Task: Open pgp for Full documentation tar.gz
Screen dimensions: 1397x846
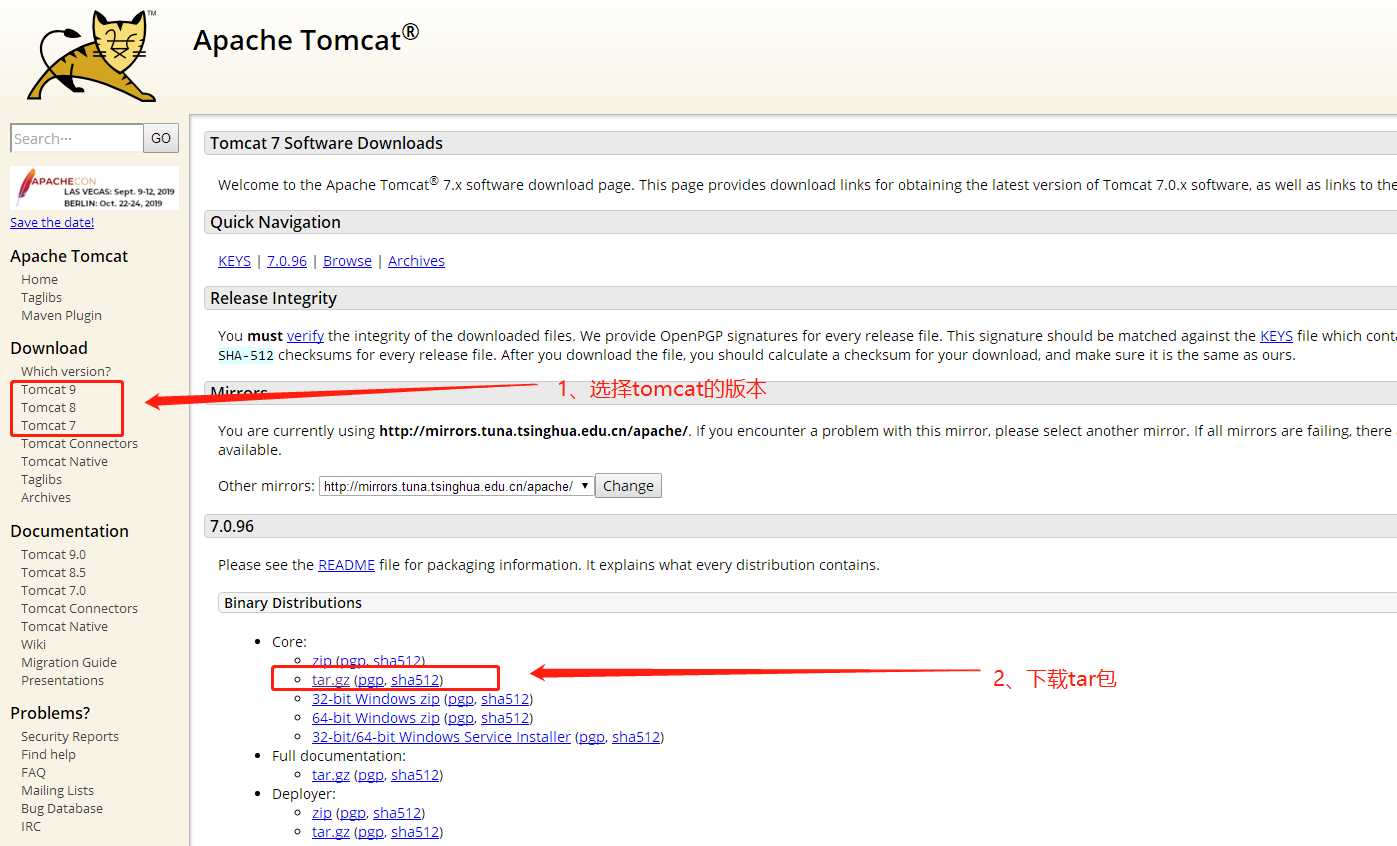Action: point(370,775)
